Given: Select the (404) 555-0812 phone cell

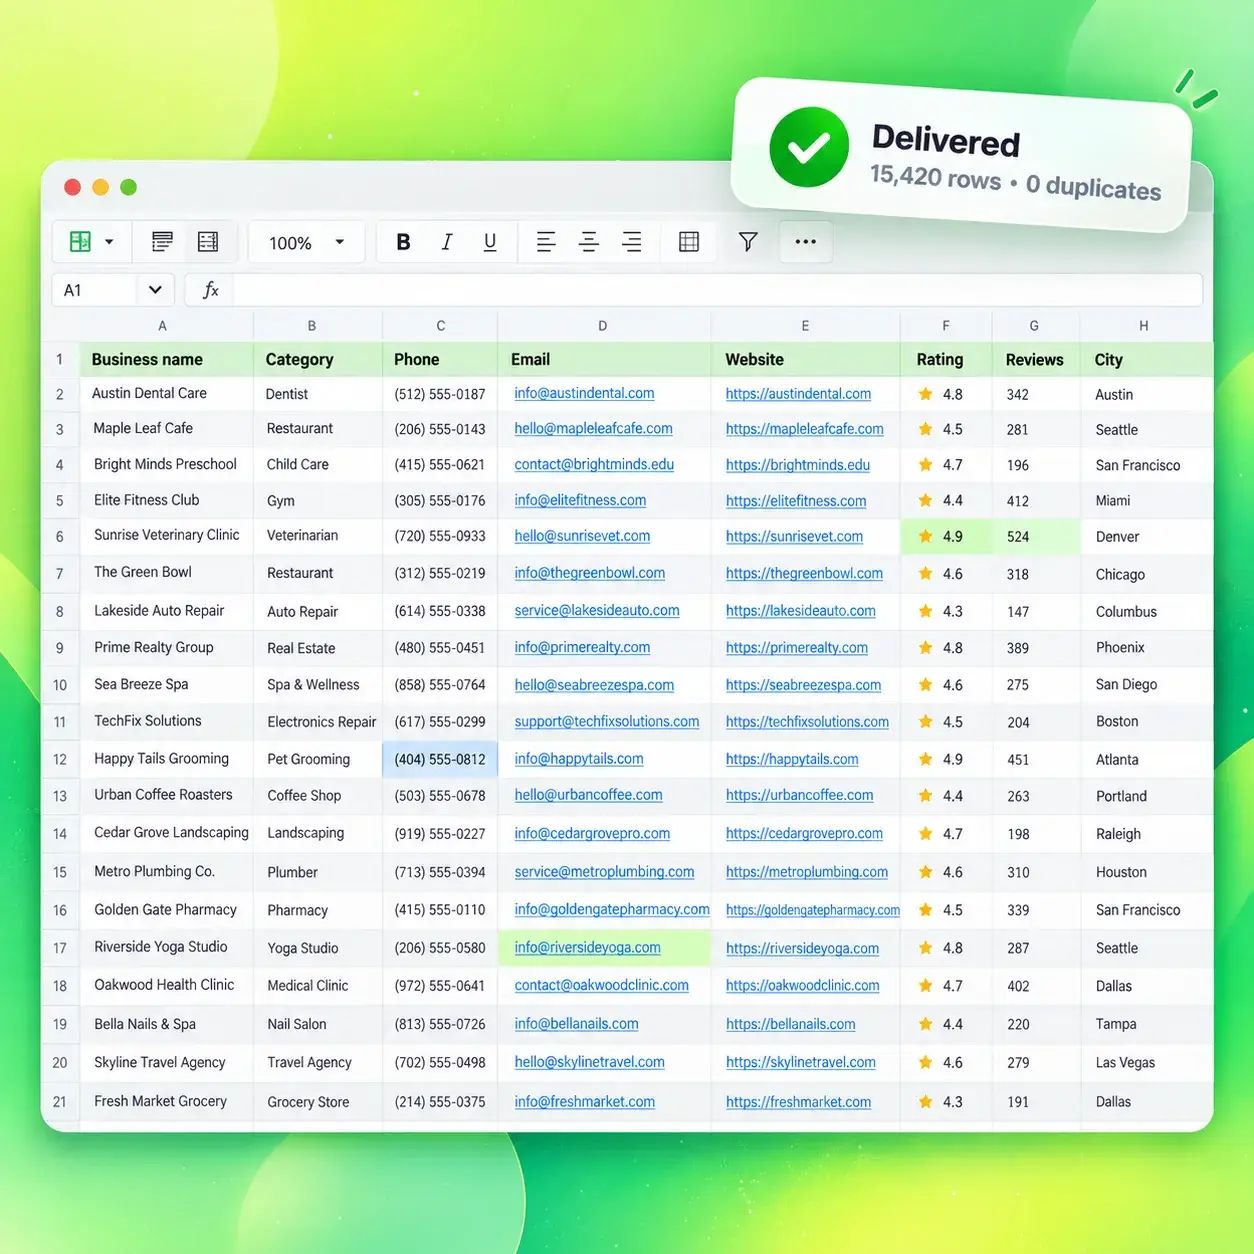Looking at the screenshot, I should (x=440, y=760).
